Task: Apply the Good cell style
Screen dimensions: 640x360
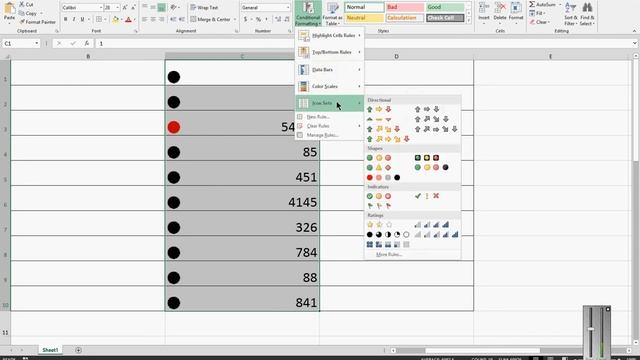Action: coord(445,7)
